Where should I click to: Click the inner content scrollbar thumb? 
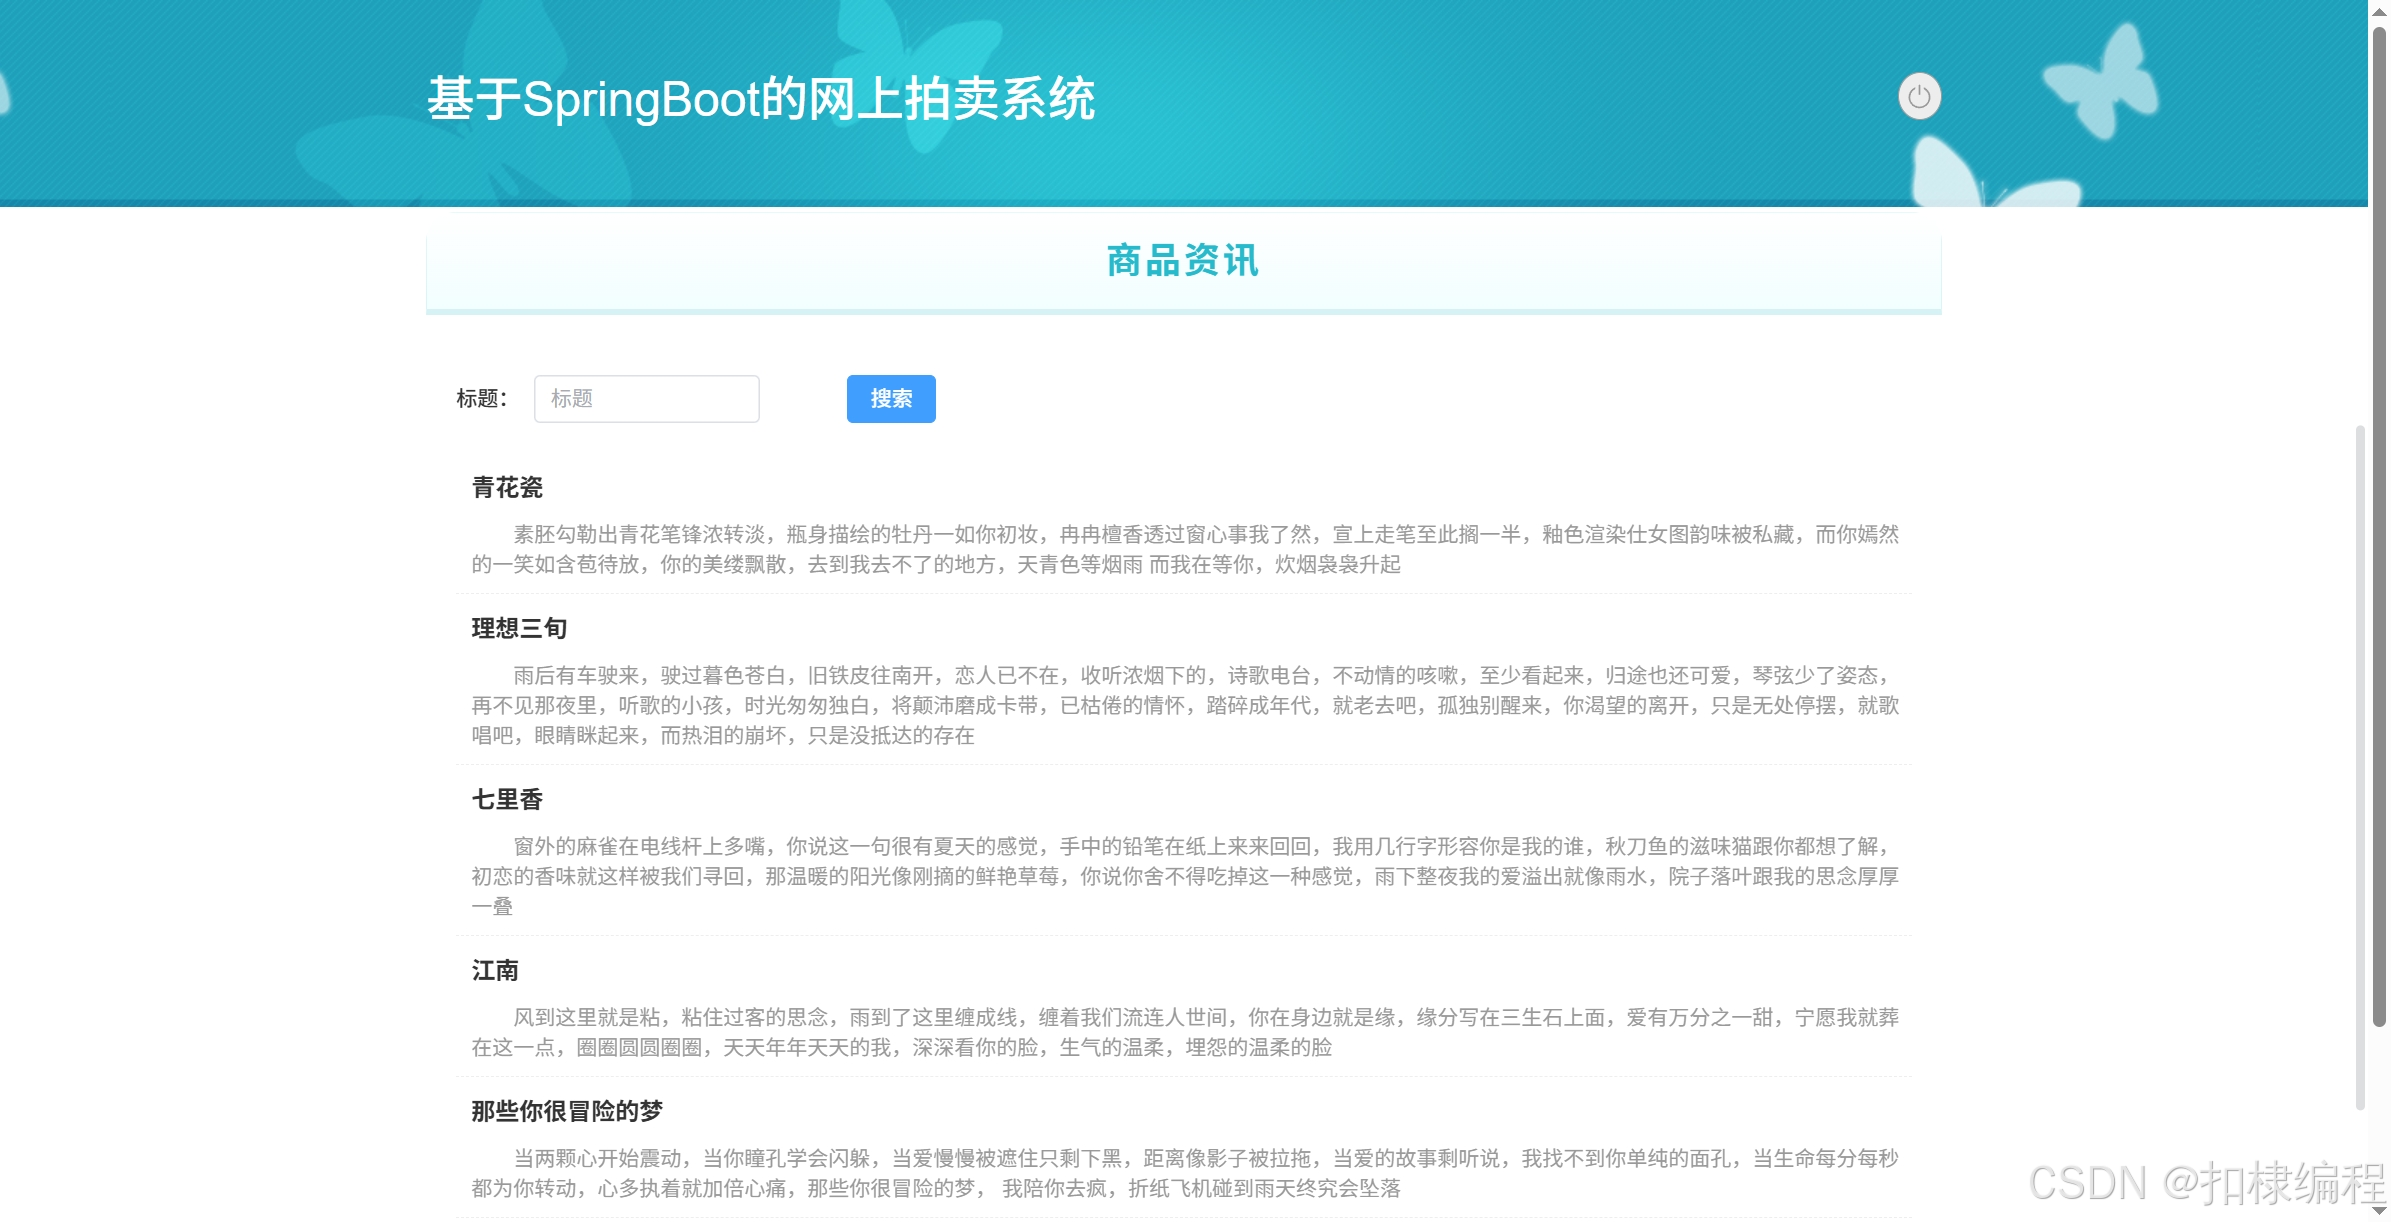(2360, 767)
